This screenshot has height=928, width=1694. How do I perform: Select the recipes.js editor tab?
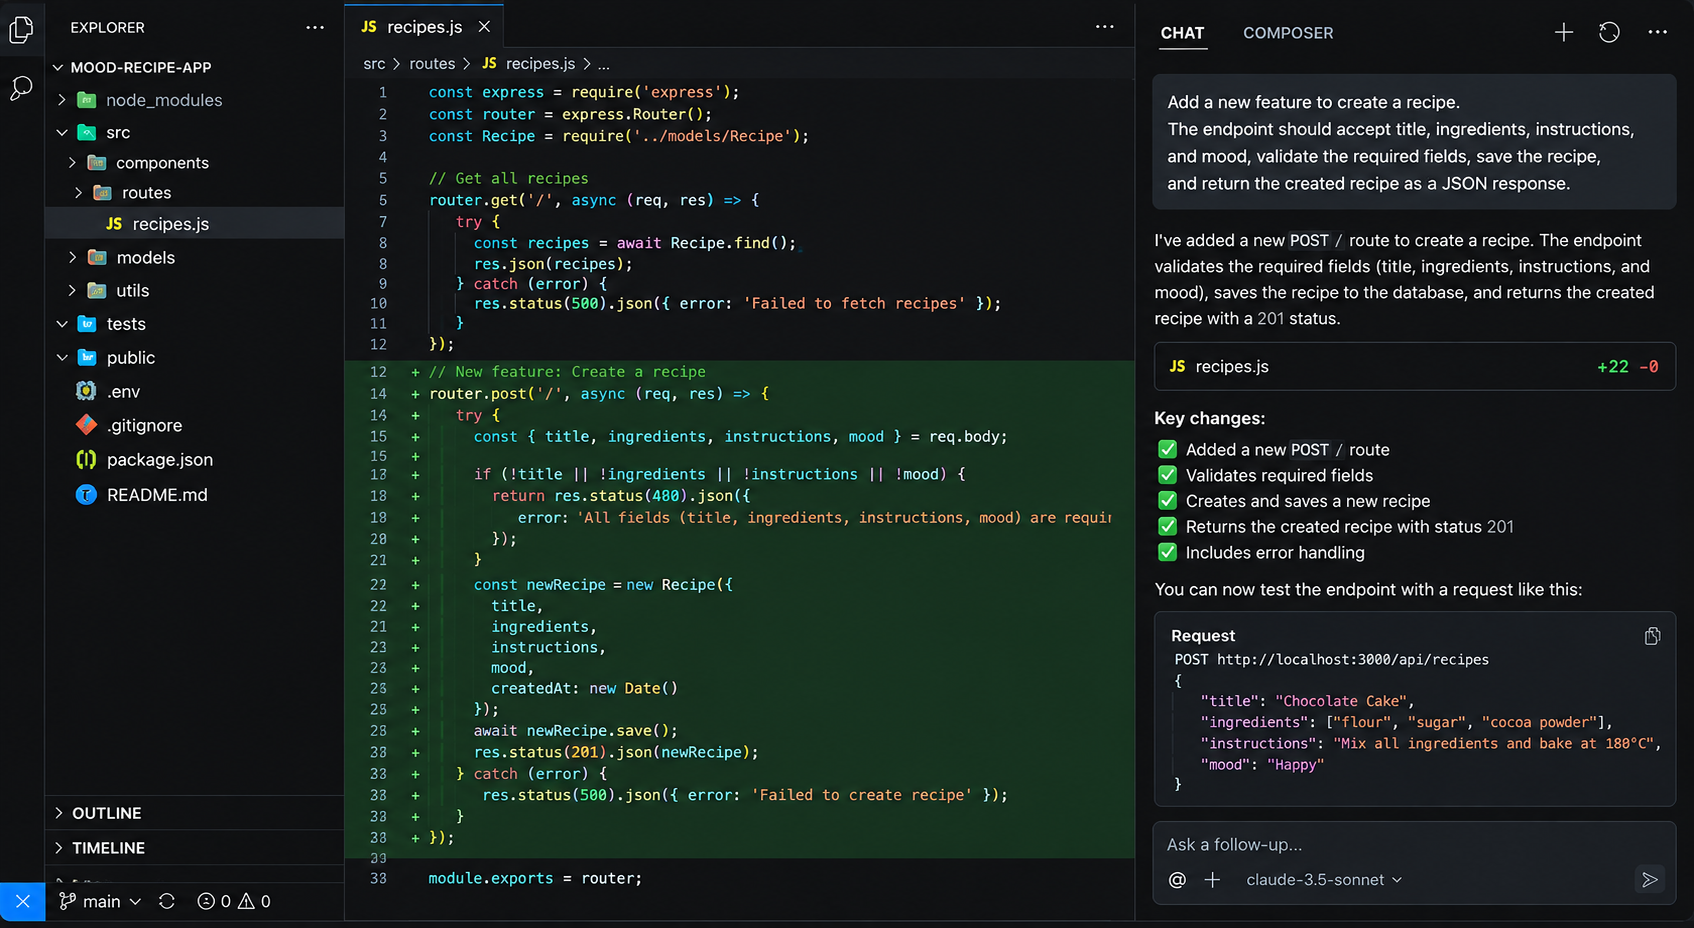pyautogui.click(x=424, y=27)
